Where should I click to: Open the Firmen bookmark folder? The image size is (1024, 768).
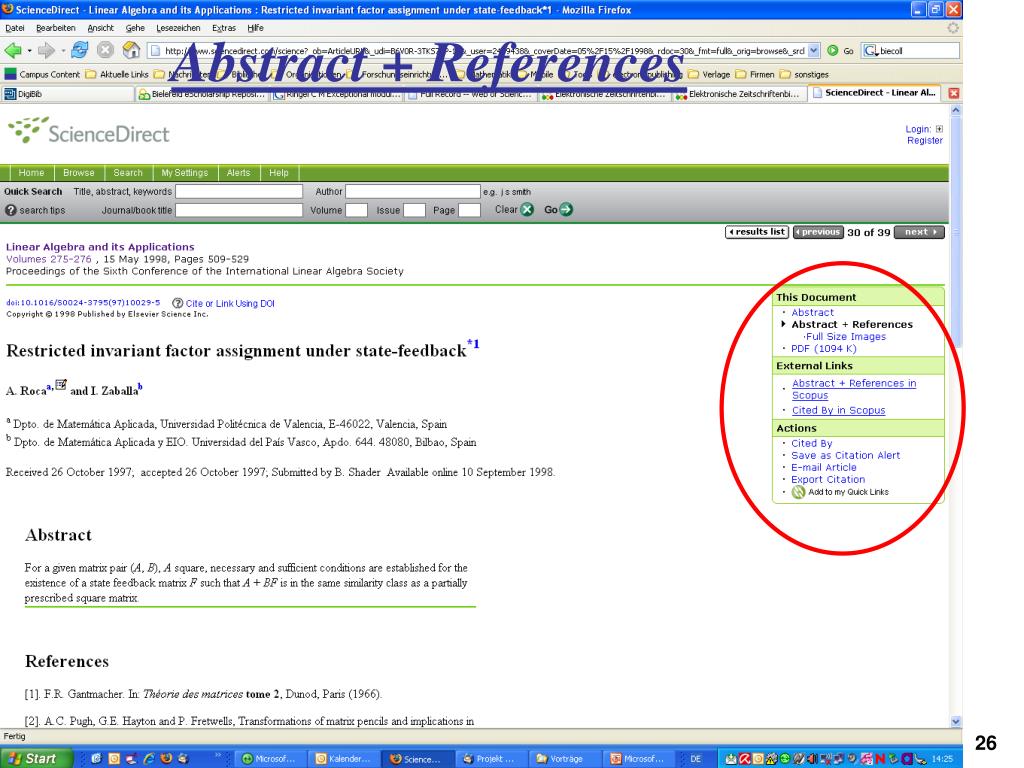[x=755, y=74]
